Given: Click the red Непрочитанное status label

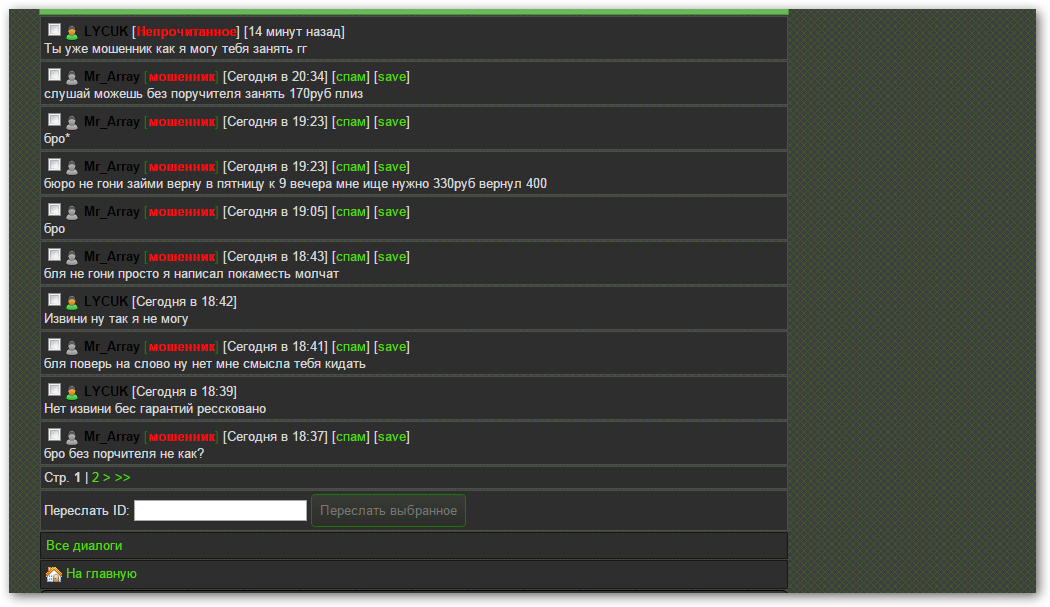Looking at the screenshot, I should pyautogui.click(x=186, y=31).
